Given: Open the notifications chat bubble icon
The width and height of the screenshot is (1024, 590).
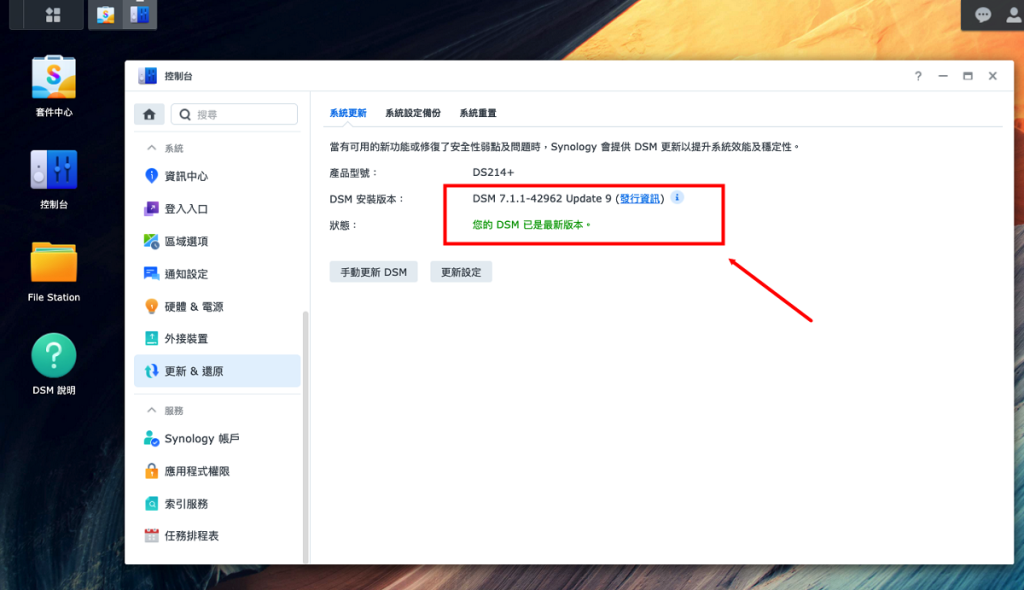Looking at the screenshot, I should [983, 15].
